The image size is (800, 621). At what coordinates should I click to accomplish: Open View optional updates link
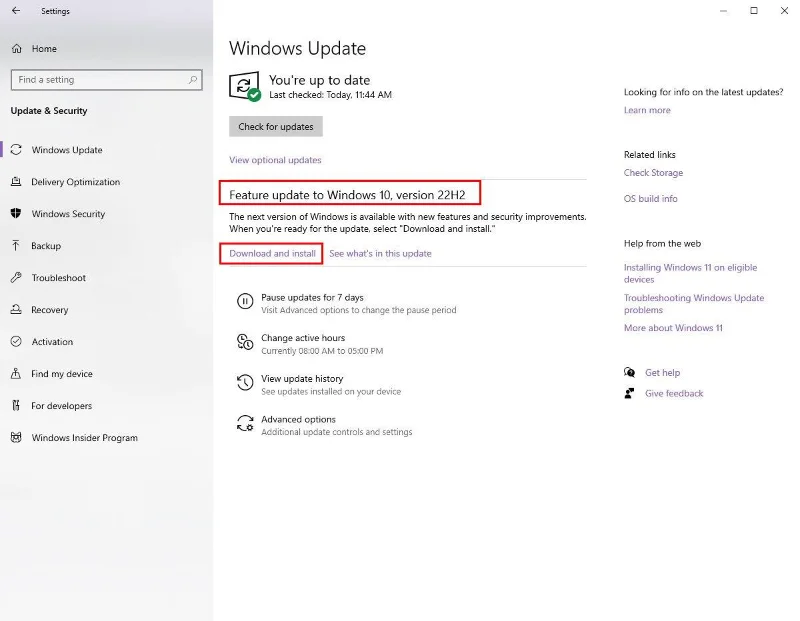pos(275,160)
